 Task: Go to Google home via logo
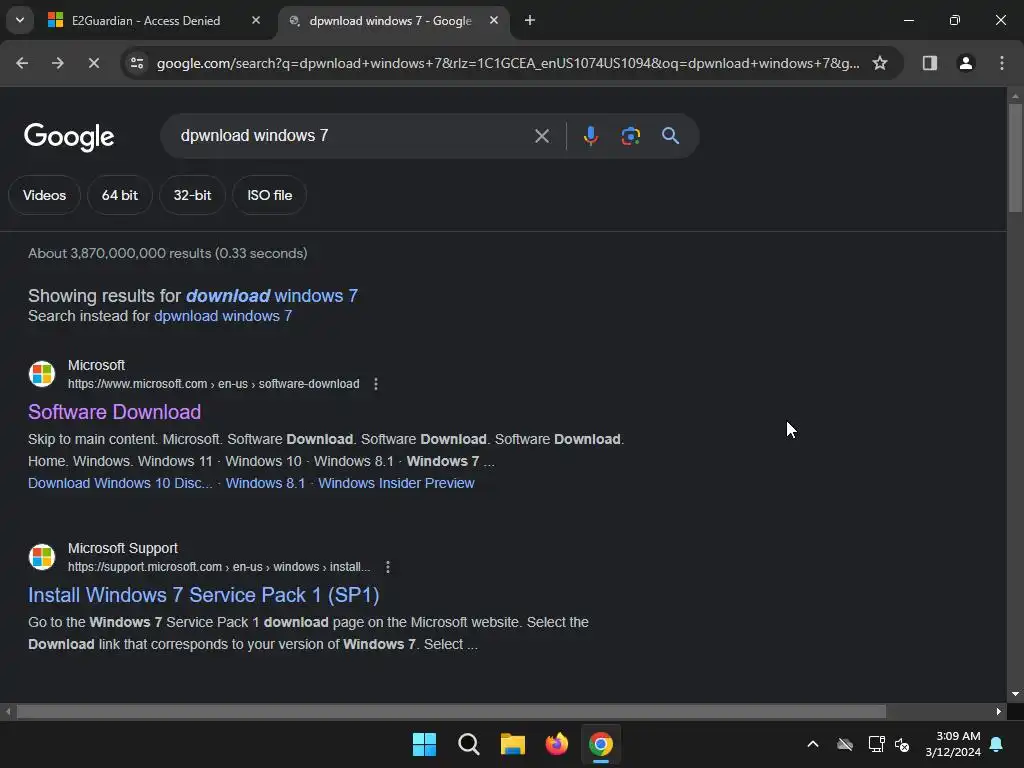point(69,136)
